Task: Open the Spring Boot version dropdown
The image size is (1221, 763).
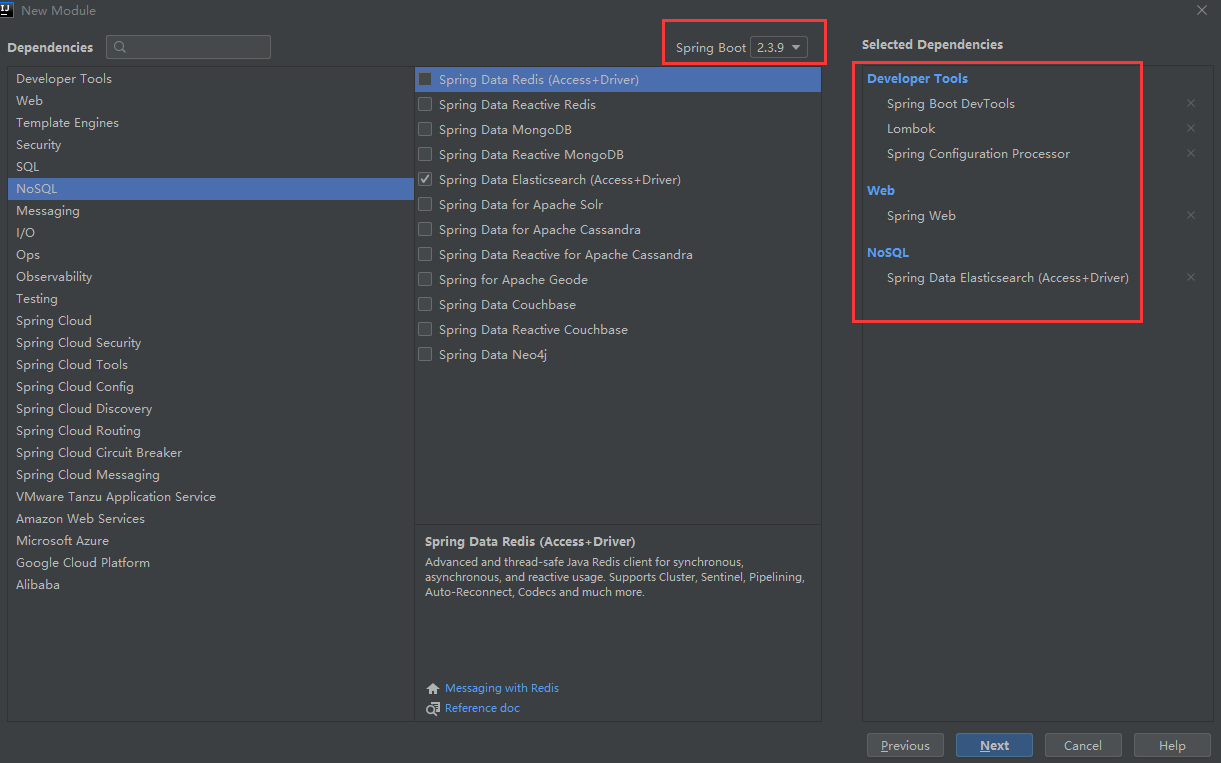Action: point(778,48)
